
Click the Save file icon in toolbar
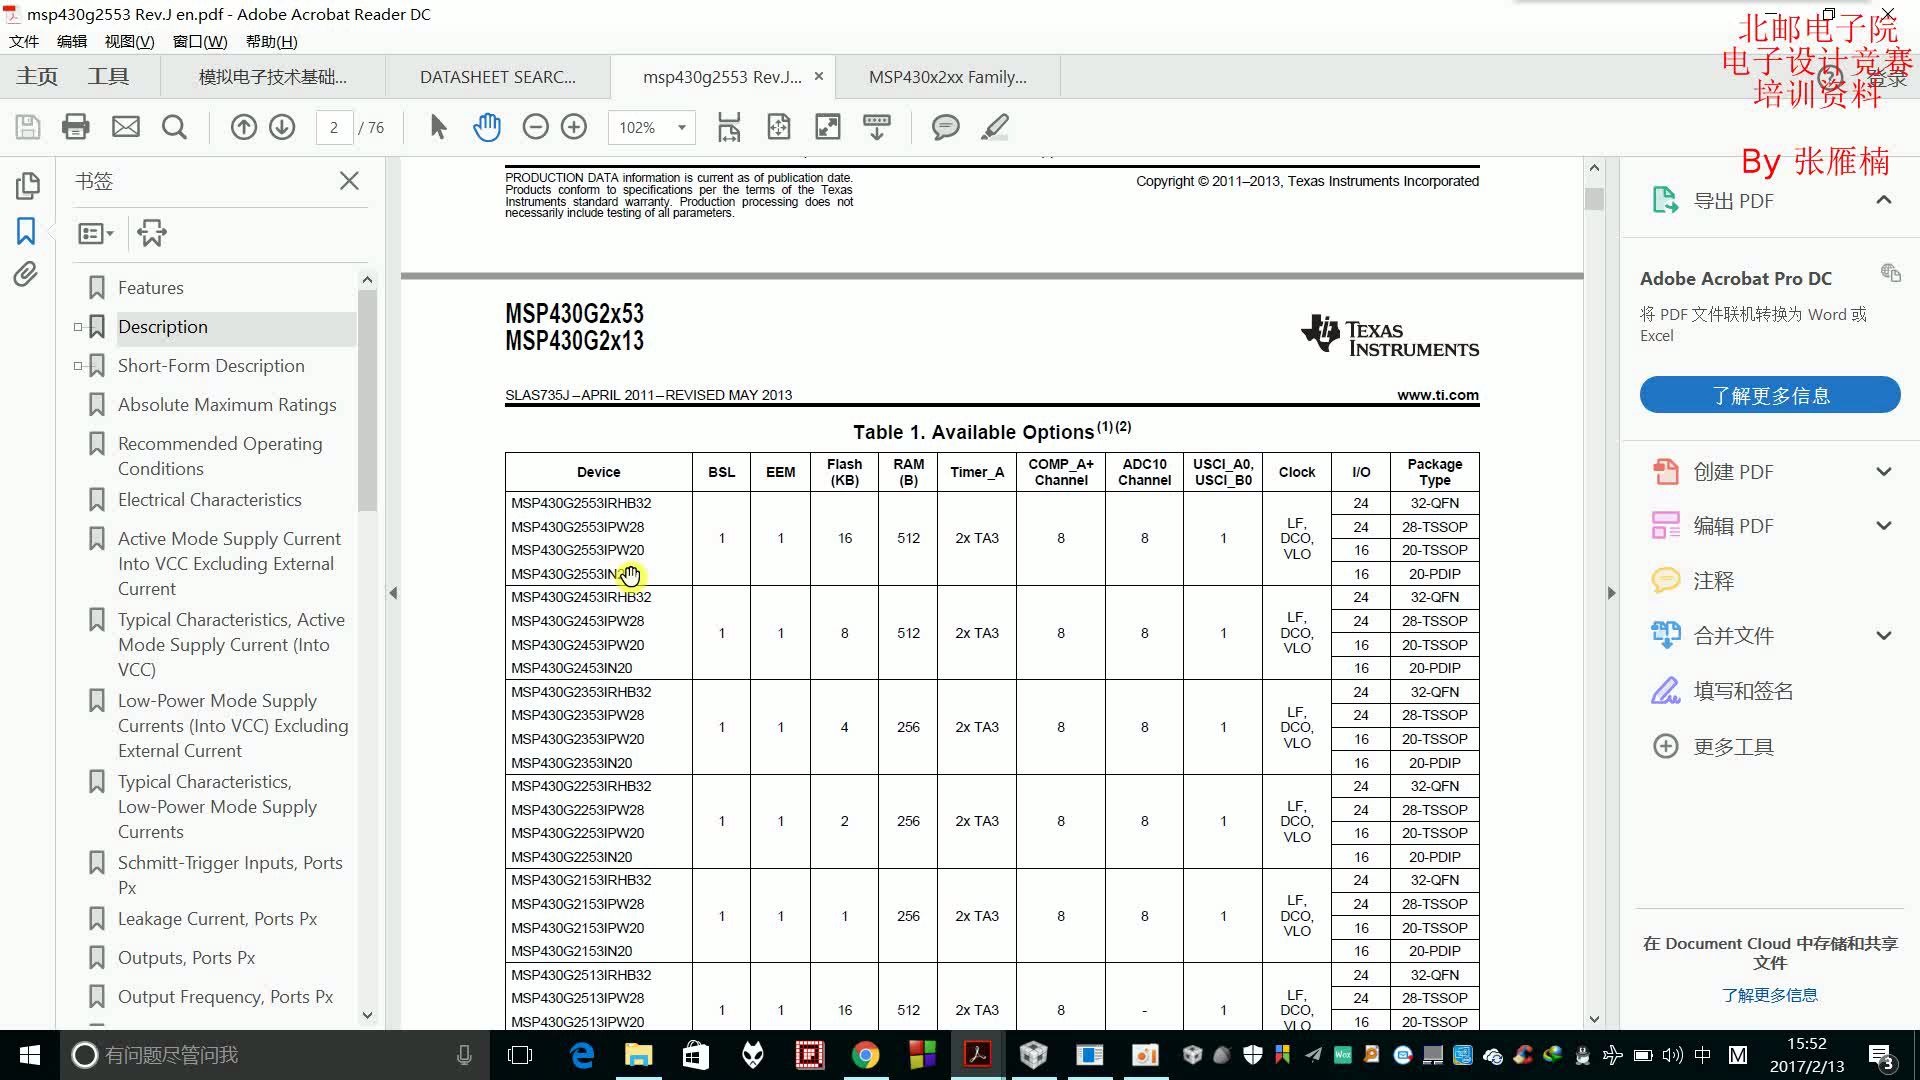click(28, 127)
